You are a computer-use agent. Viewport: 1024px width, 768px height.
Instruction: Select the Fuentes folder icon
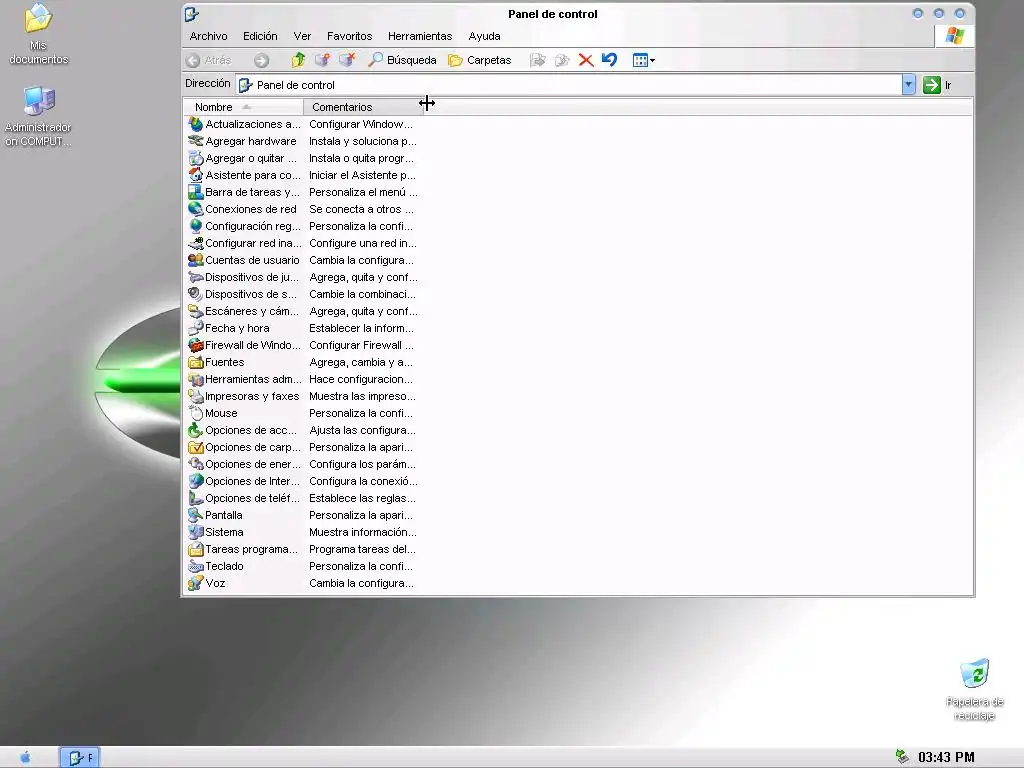click(x=195, y=362)
